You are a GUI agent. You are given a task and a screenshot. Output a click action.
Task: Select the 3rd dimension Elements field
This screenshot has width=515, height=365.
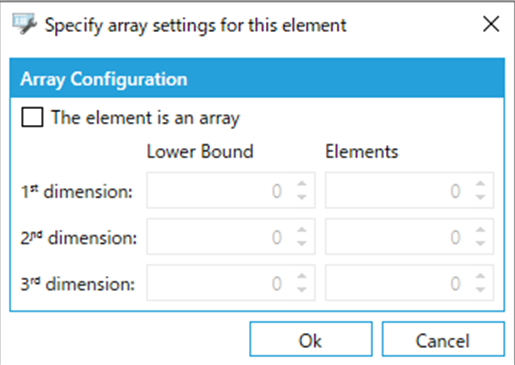409,283
